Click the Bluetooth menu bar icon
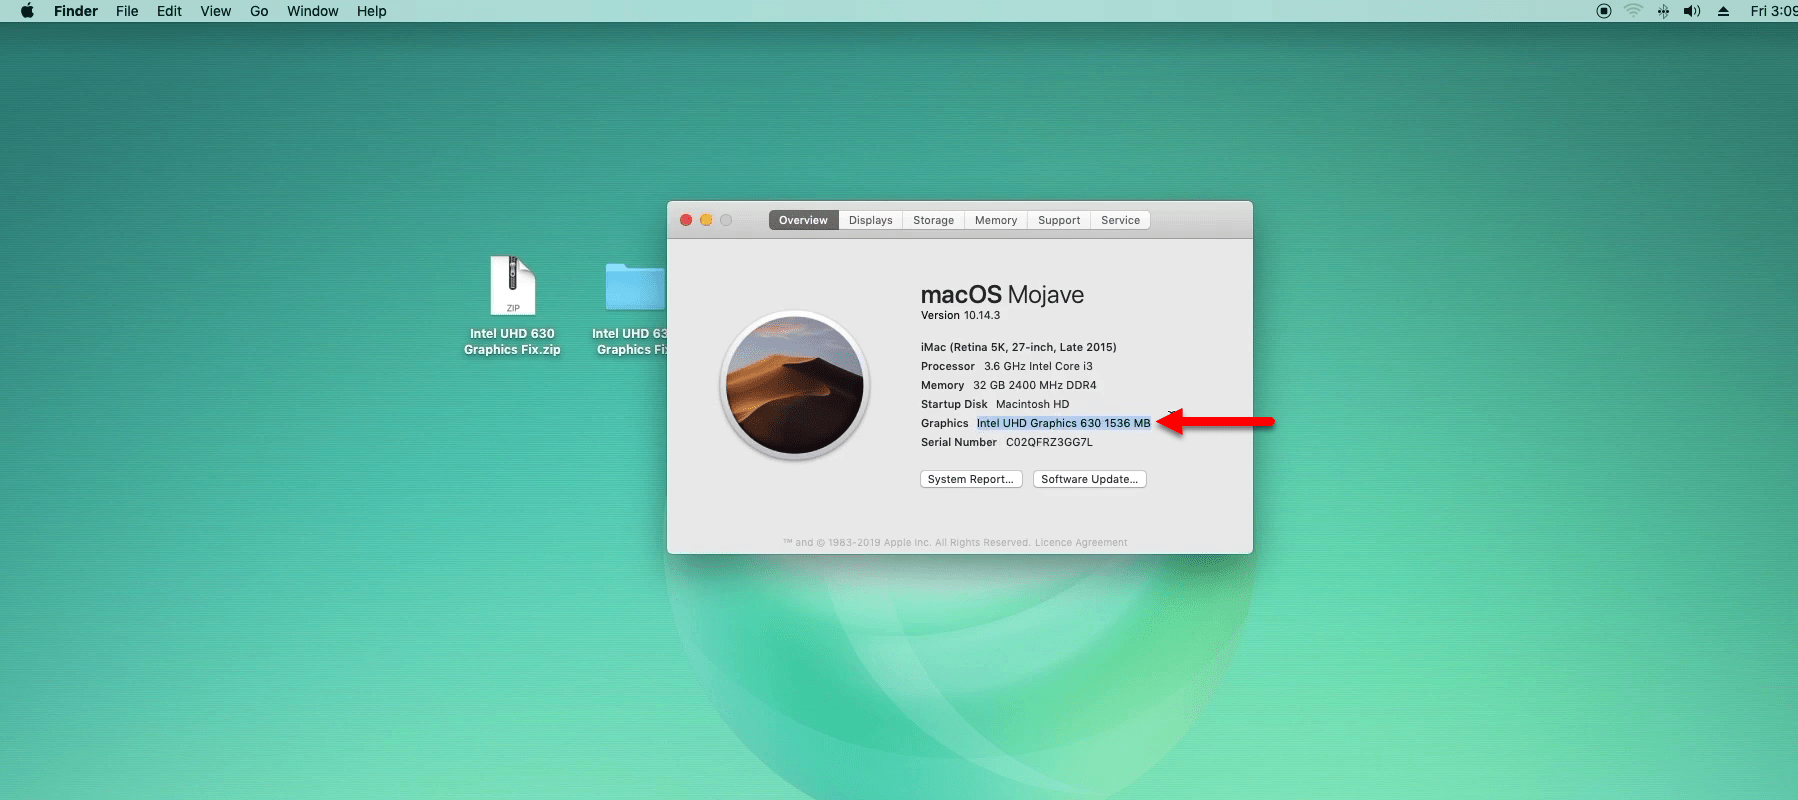 coord(1663,11)
